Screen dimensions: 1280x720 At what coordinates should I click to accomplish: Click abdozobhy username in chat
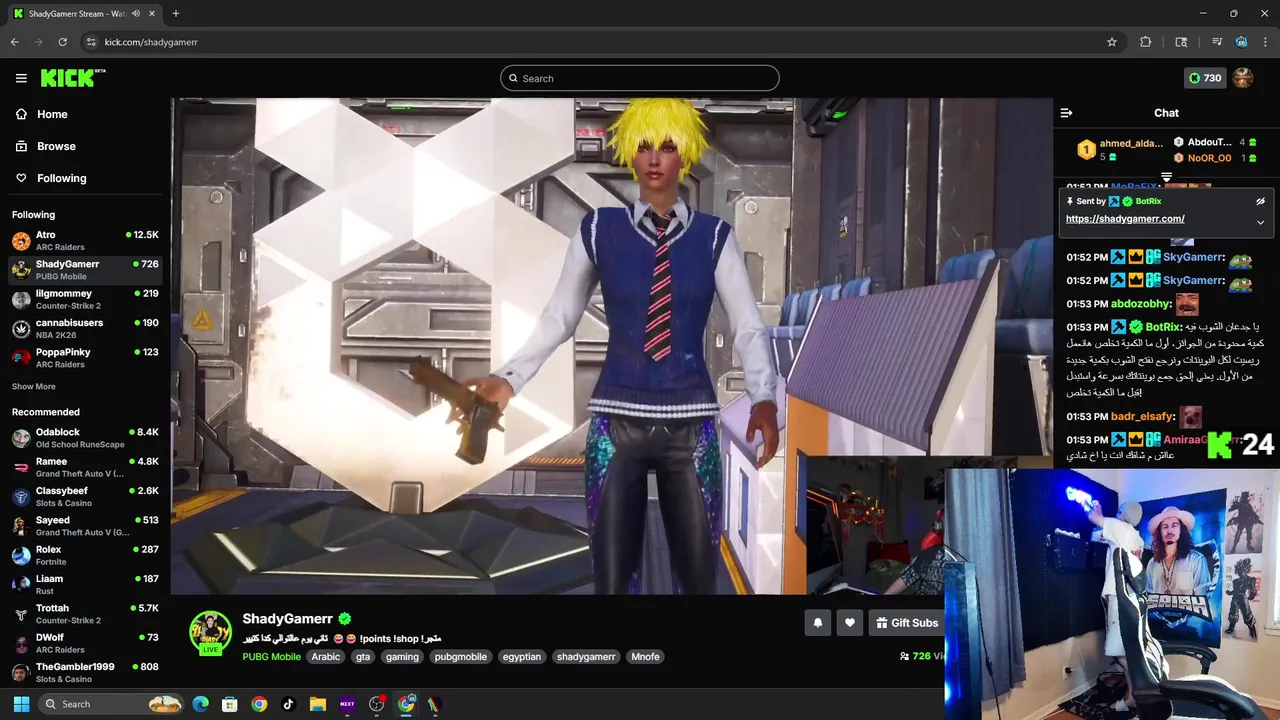(x=1141, y=304)
